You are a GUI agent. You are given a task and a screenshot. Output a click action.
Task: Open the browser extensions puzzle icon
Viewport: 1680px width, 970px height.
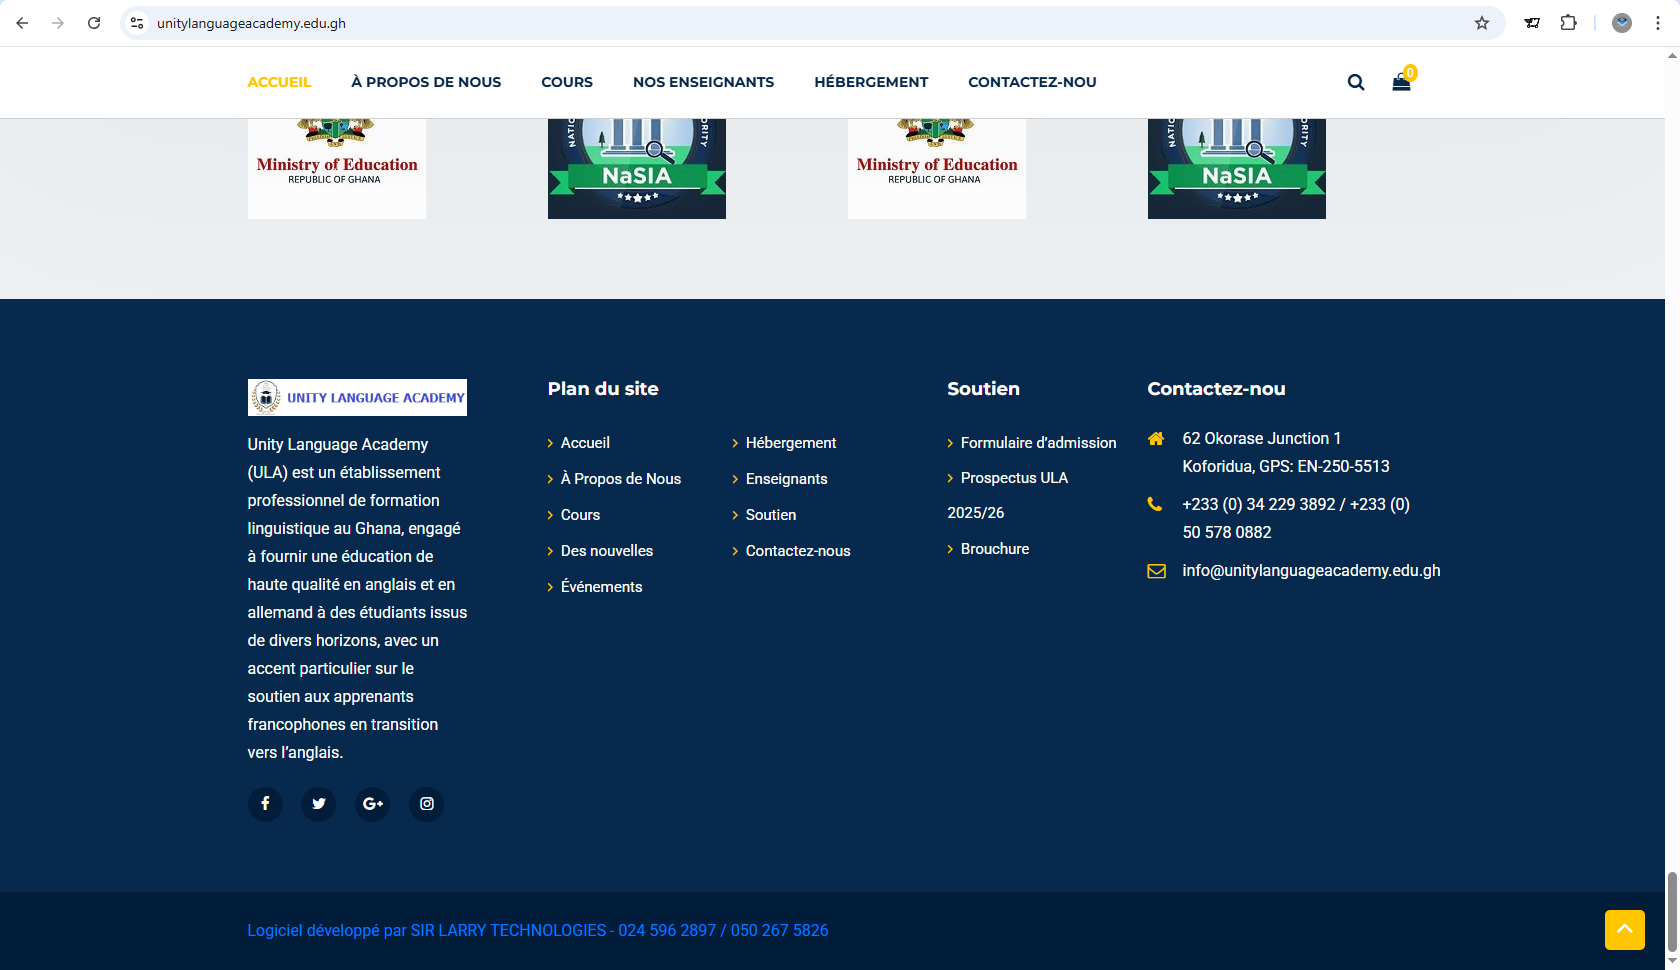click(1568, 23)
